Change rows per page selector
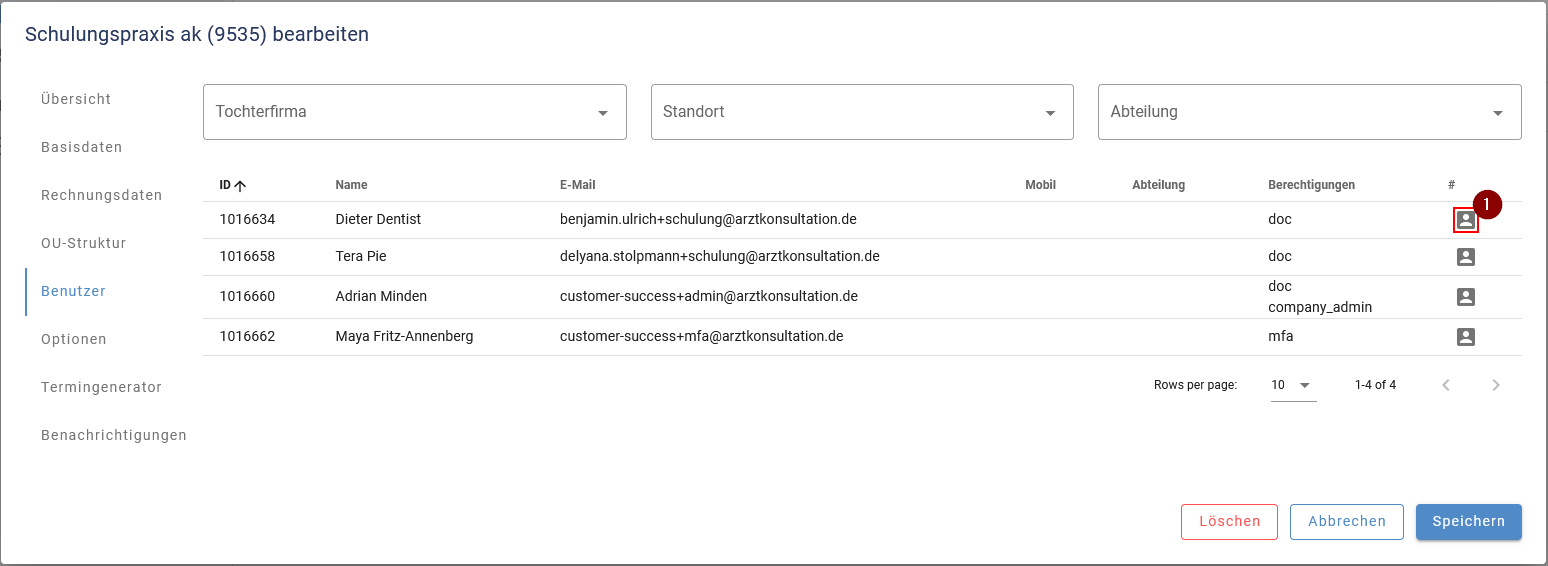The width and height of the screenshot is (1548, 566). point(1293,385)
